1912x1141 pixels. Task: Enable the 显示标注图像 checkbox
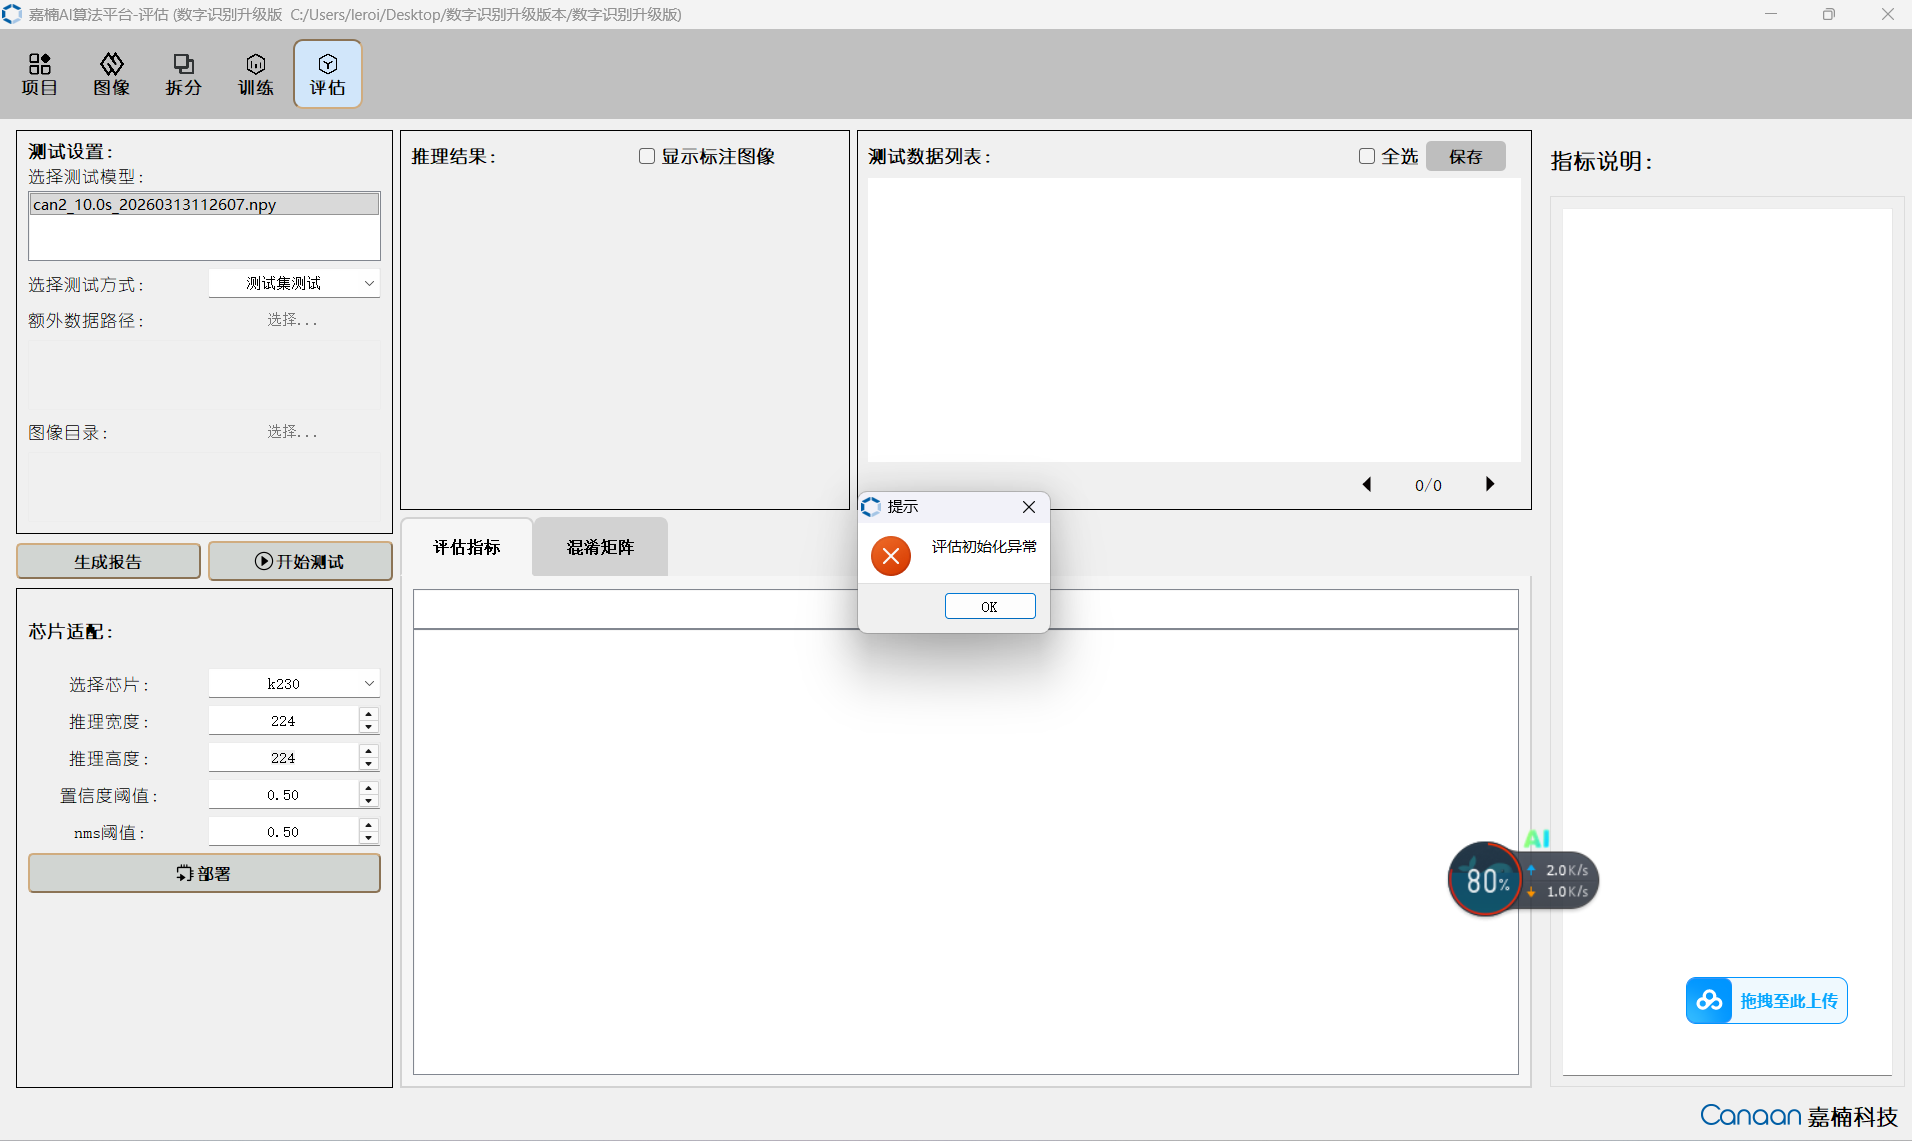point(647,156)
